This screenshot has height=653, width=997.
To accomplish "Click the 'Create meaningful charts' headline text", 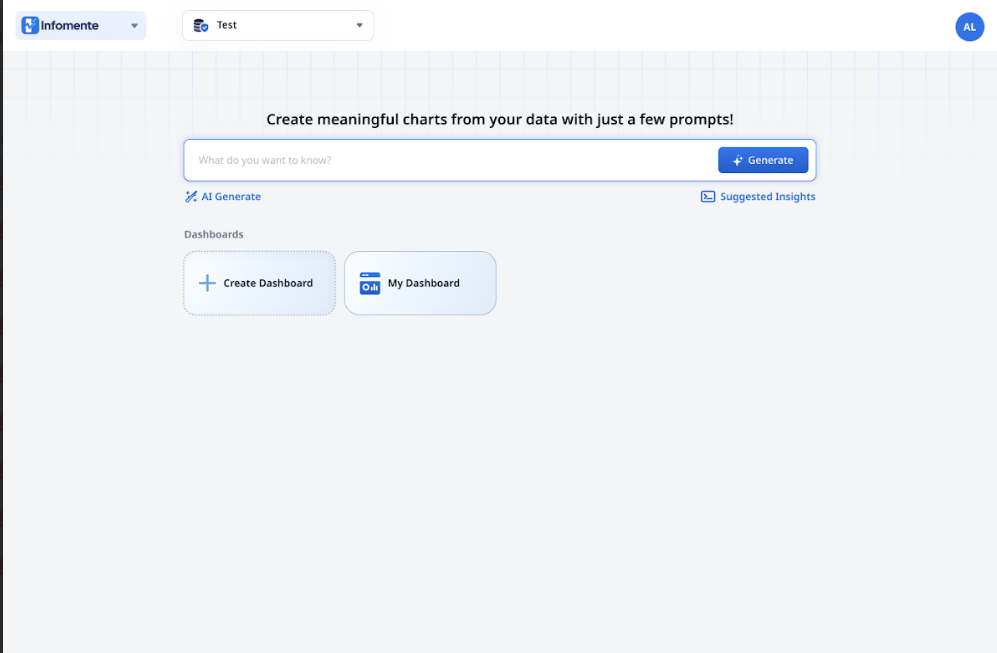I will [500, 119].
